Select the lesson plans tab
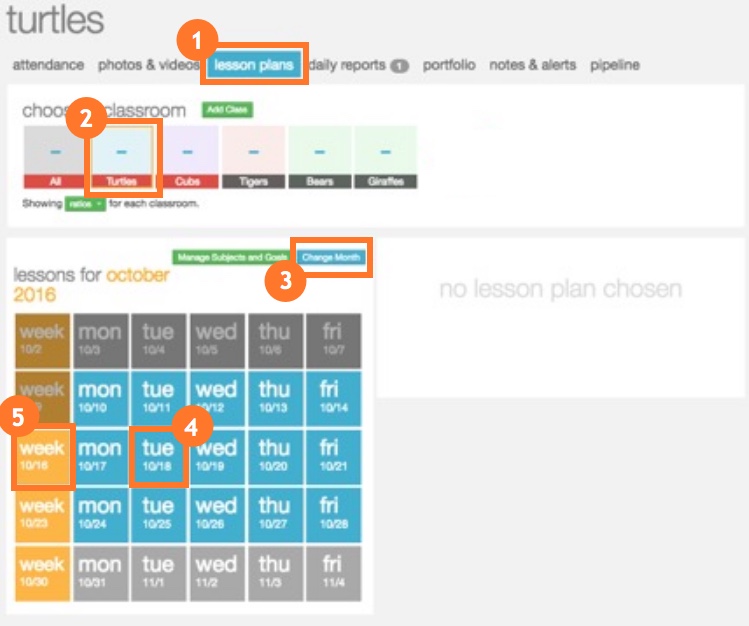Image resolution: width=749 pixels, height=626 pixels. click(254, 65)
